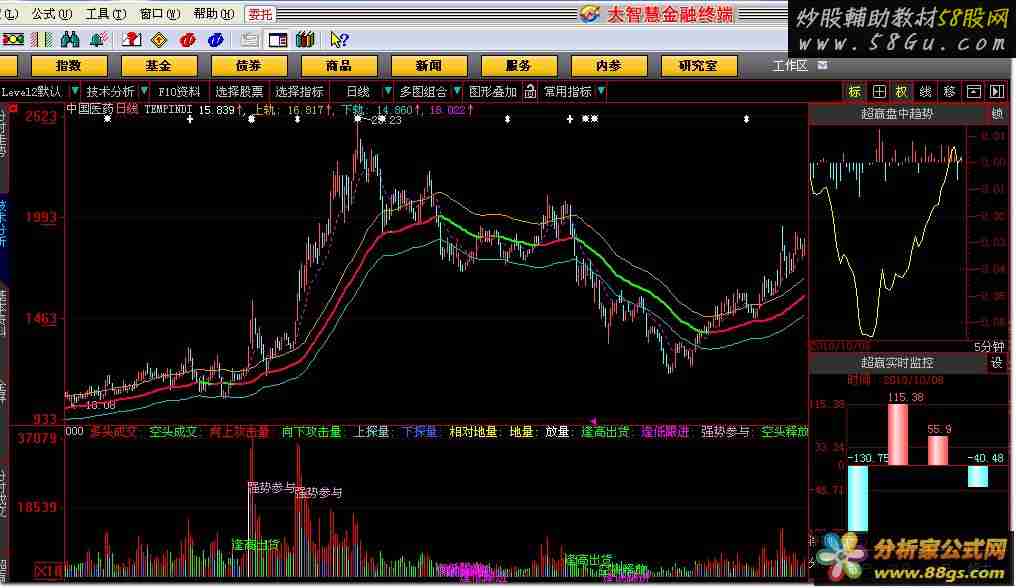Switch to the 指数 tab
Screen dimensions: 1016x588
(69, 65)
